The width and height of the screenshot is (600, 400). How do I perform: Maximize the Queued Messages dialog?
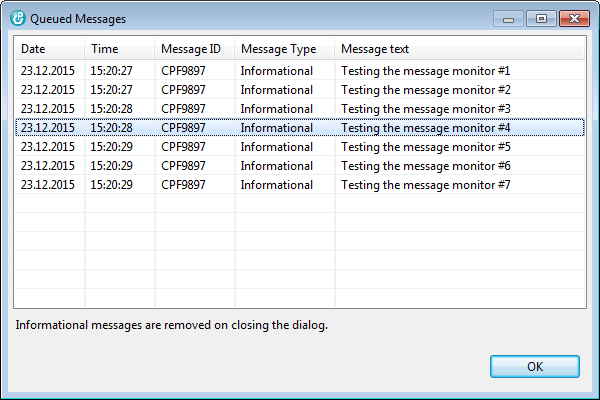pos(541,19)
